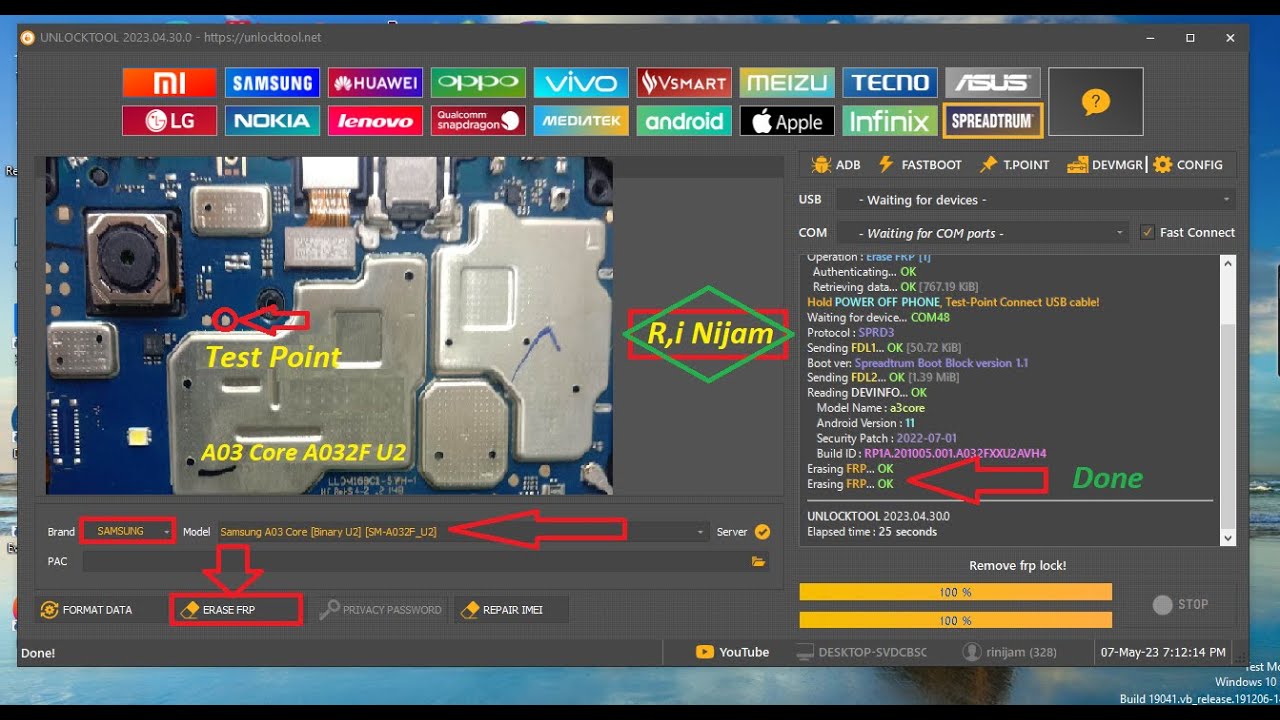Switch to the ADB tab
Viewport: 1280px width, 720px height.
(836, 165)
